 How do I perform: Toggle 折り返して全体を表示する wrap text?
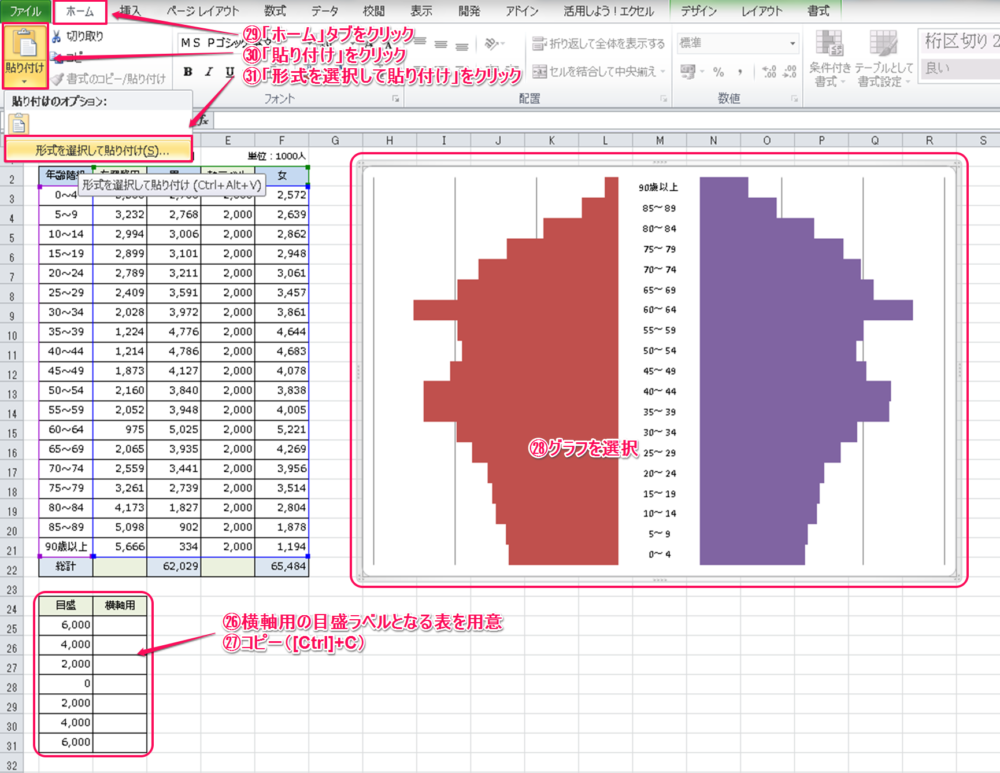tap(598, 44)
